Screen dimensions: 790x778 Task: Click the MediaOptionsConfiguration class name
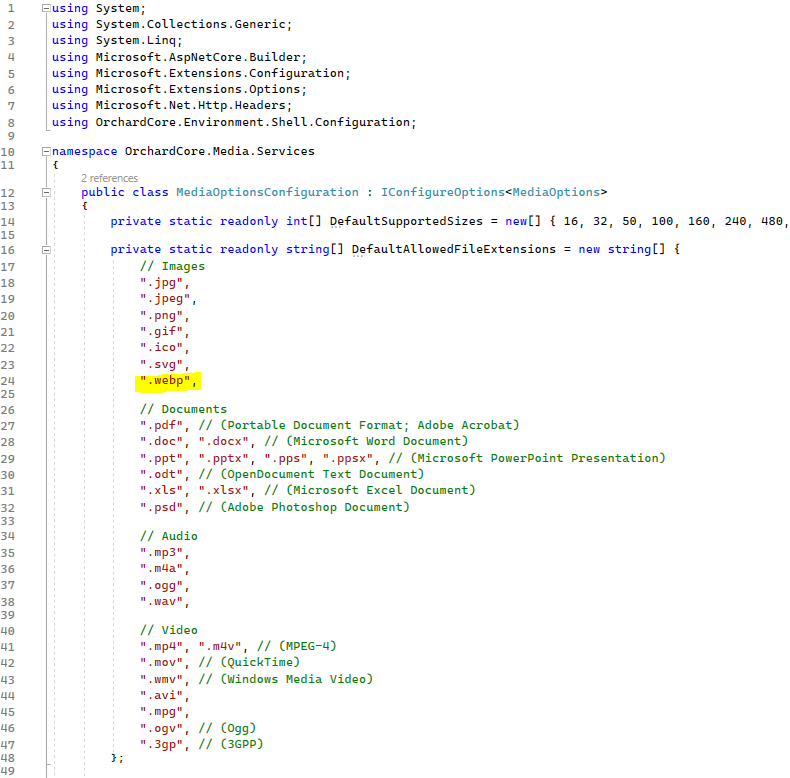tap(267, 192)
